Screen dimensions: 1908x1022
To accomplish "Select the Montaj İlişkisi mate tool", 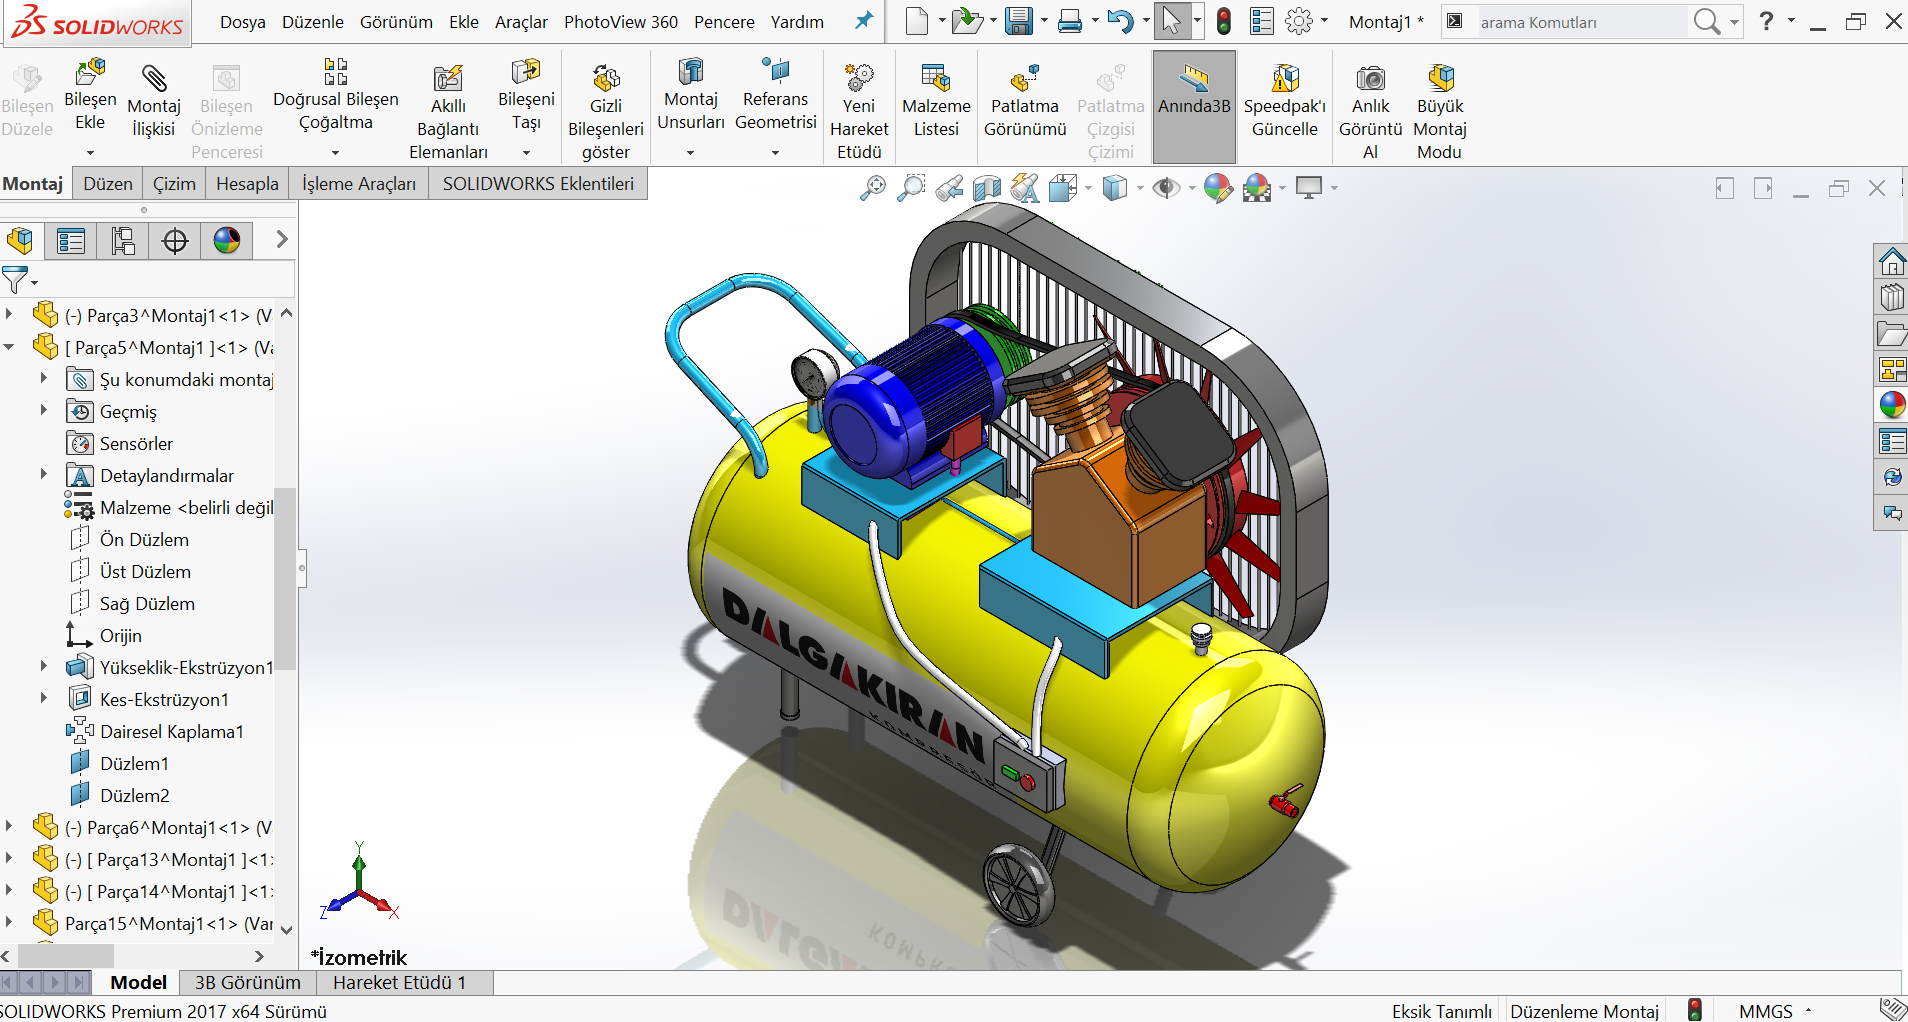I will tap(154, 100).
